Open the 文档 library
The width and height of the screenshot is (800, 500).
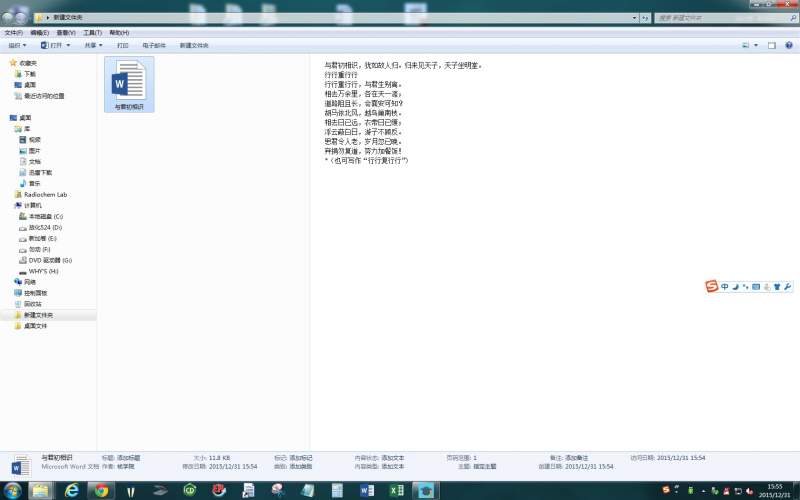coord(34,162)
